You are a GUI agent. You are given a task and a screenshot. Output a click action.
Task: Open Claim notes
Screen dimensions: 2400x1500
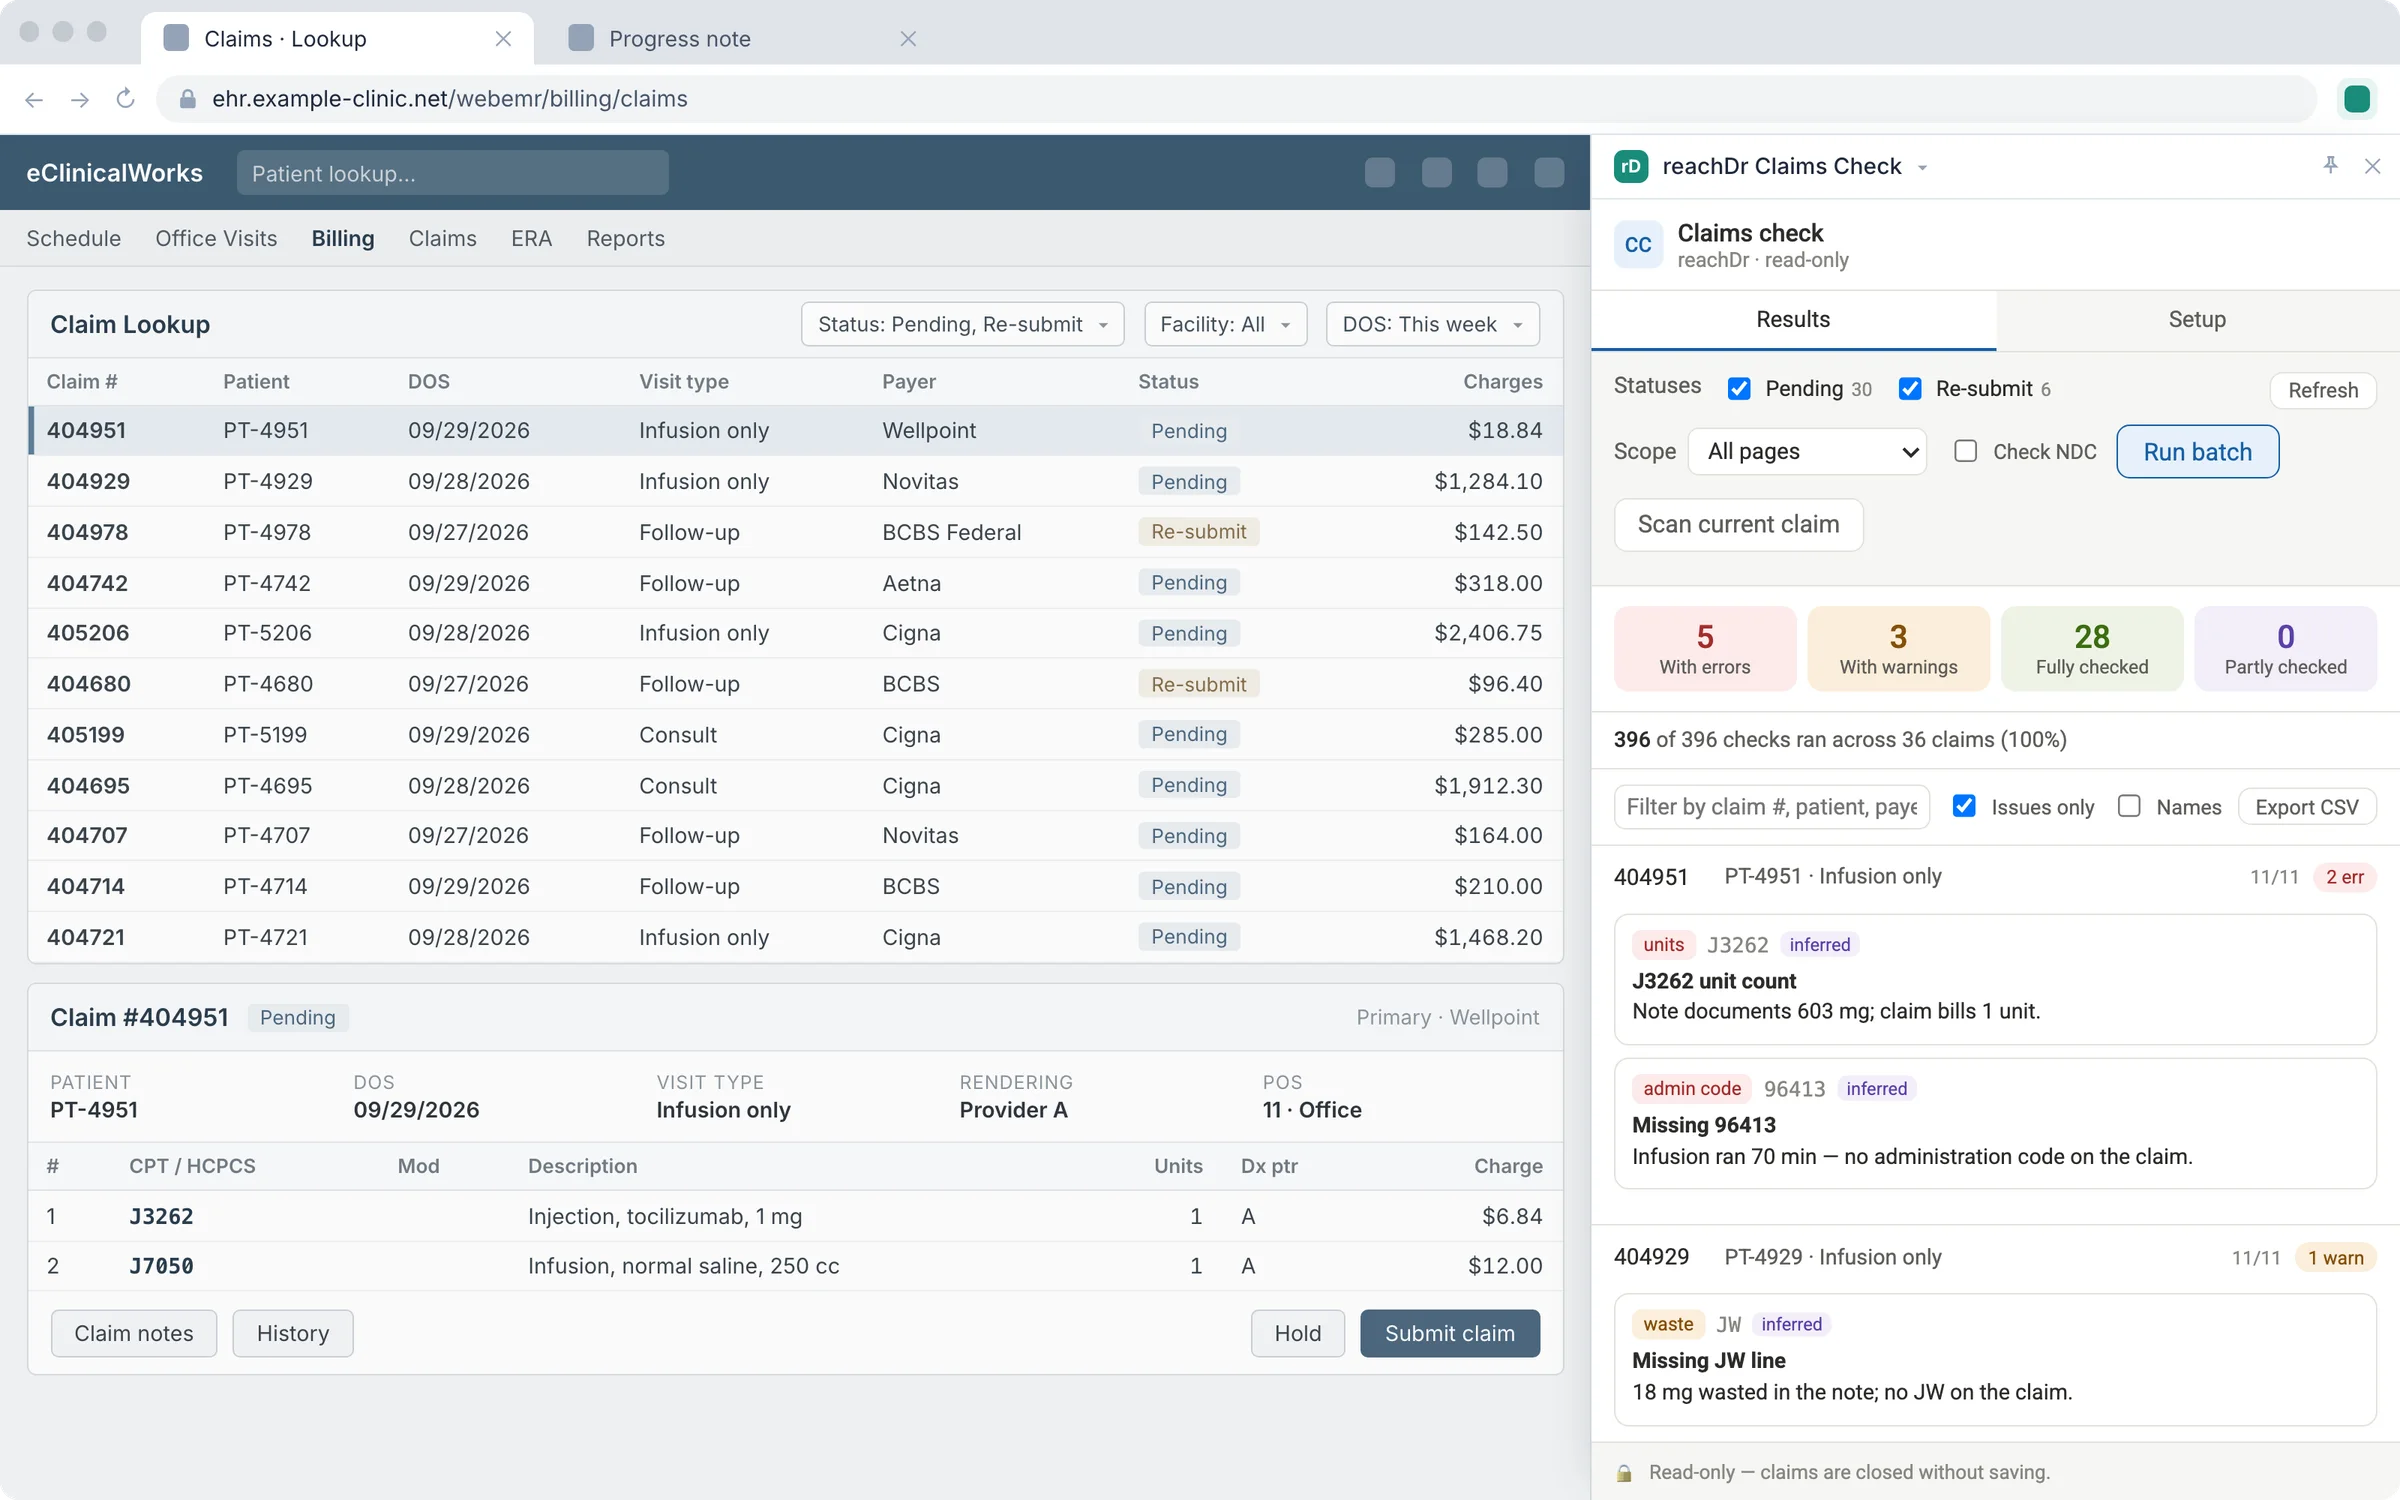coord(134,1333)
